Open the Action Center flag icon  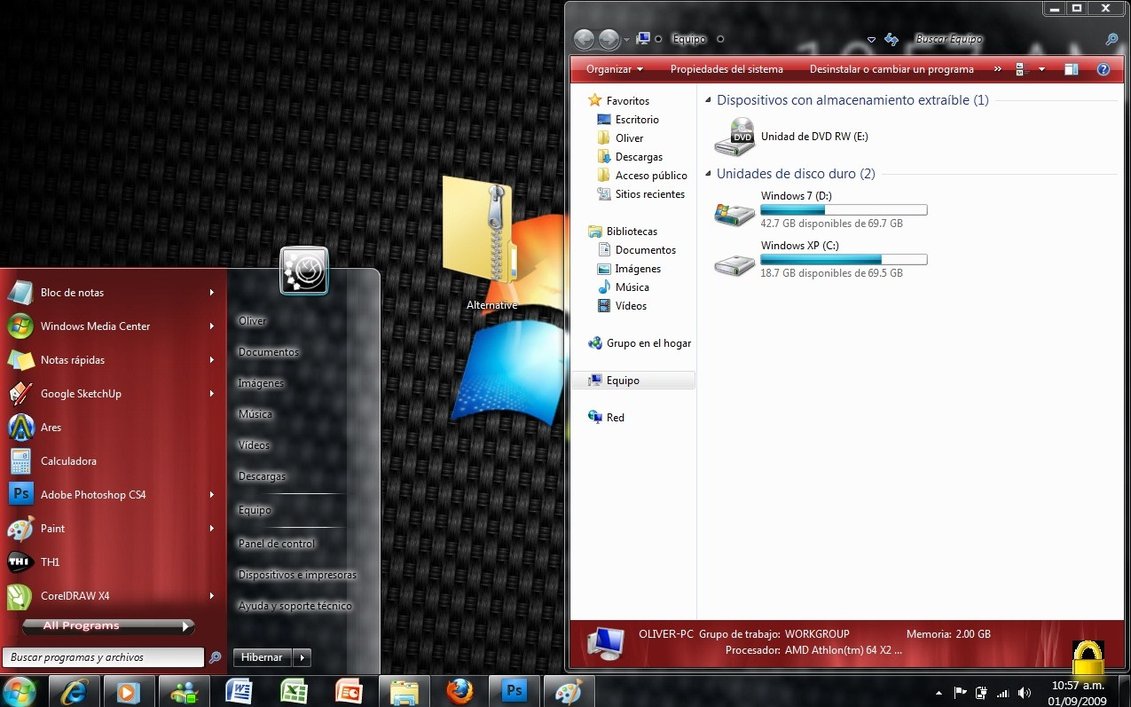coord(960,693)
